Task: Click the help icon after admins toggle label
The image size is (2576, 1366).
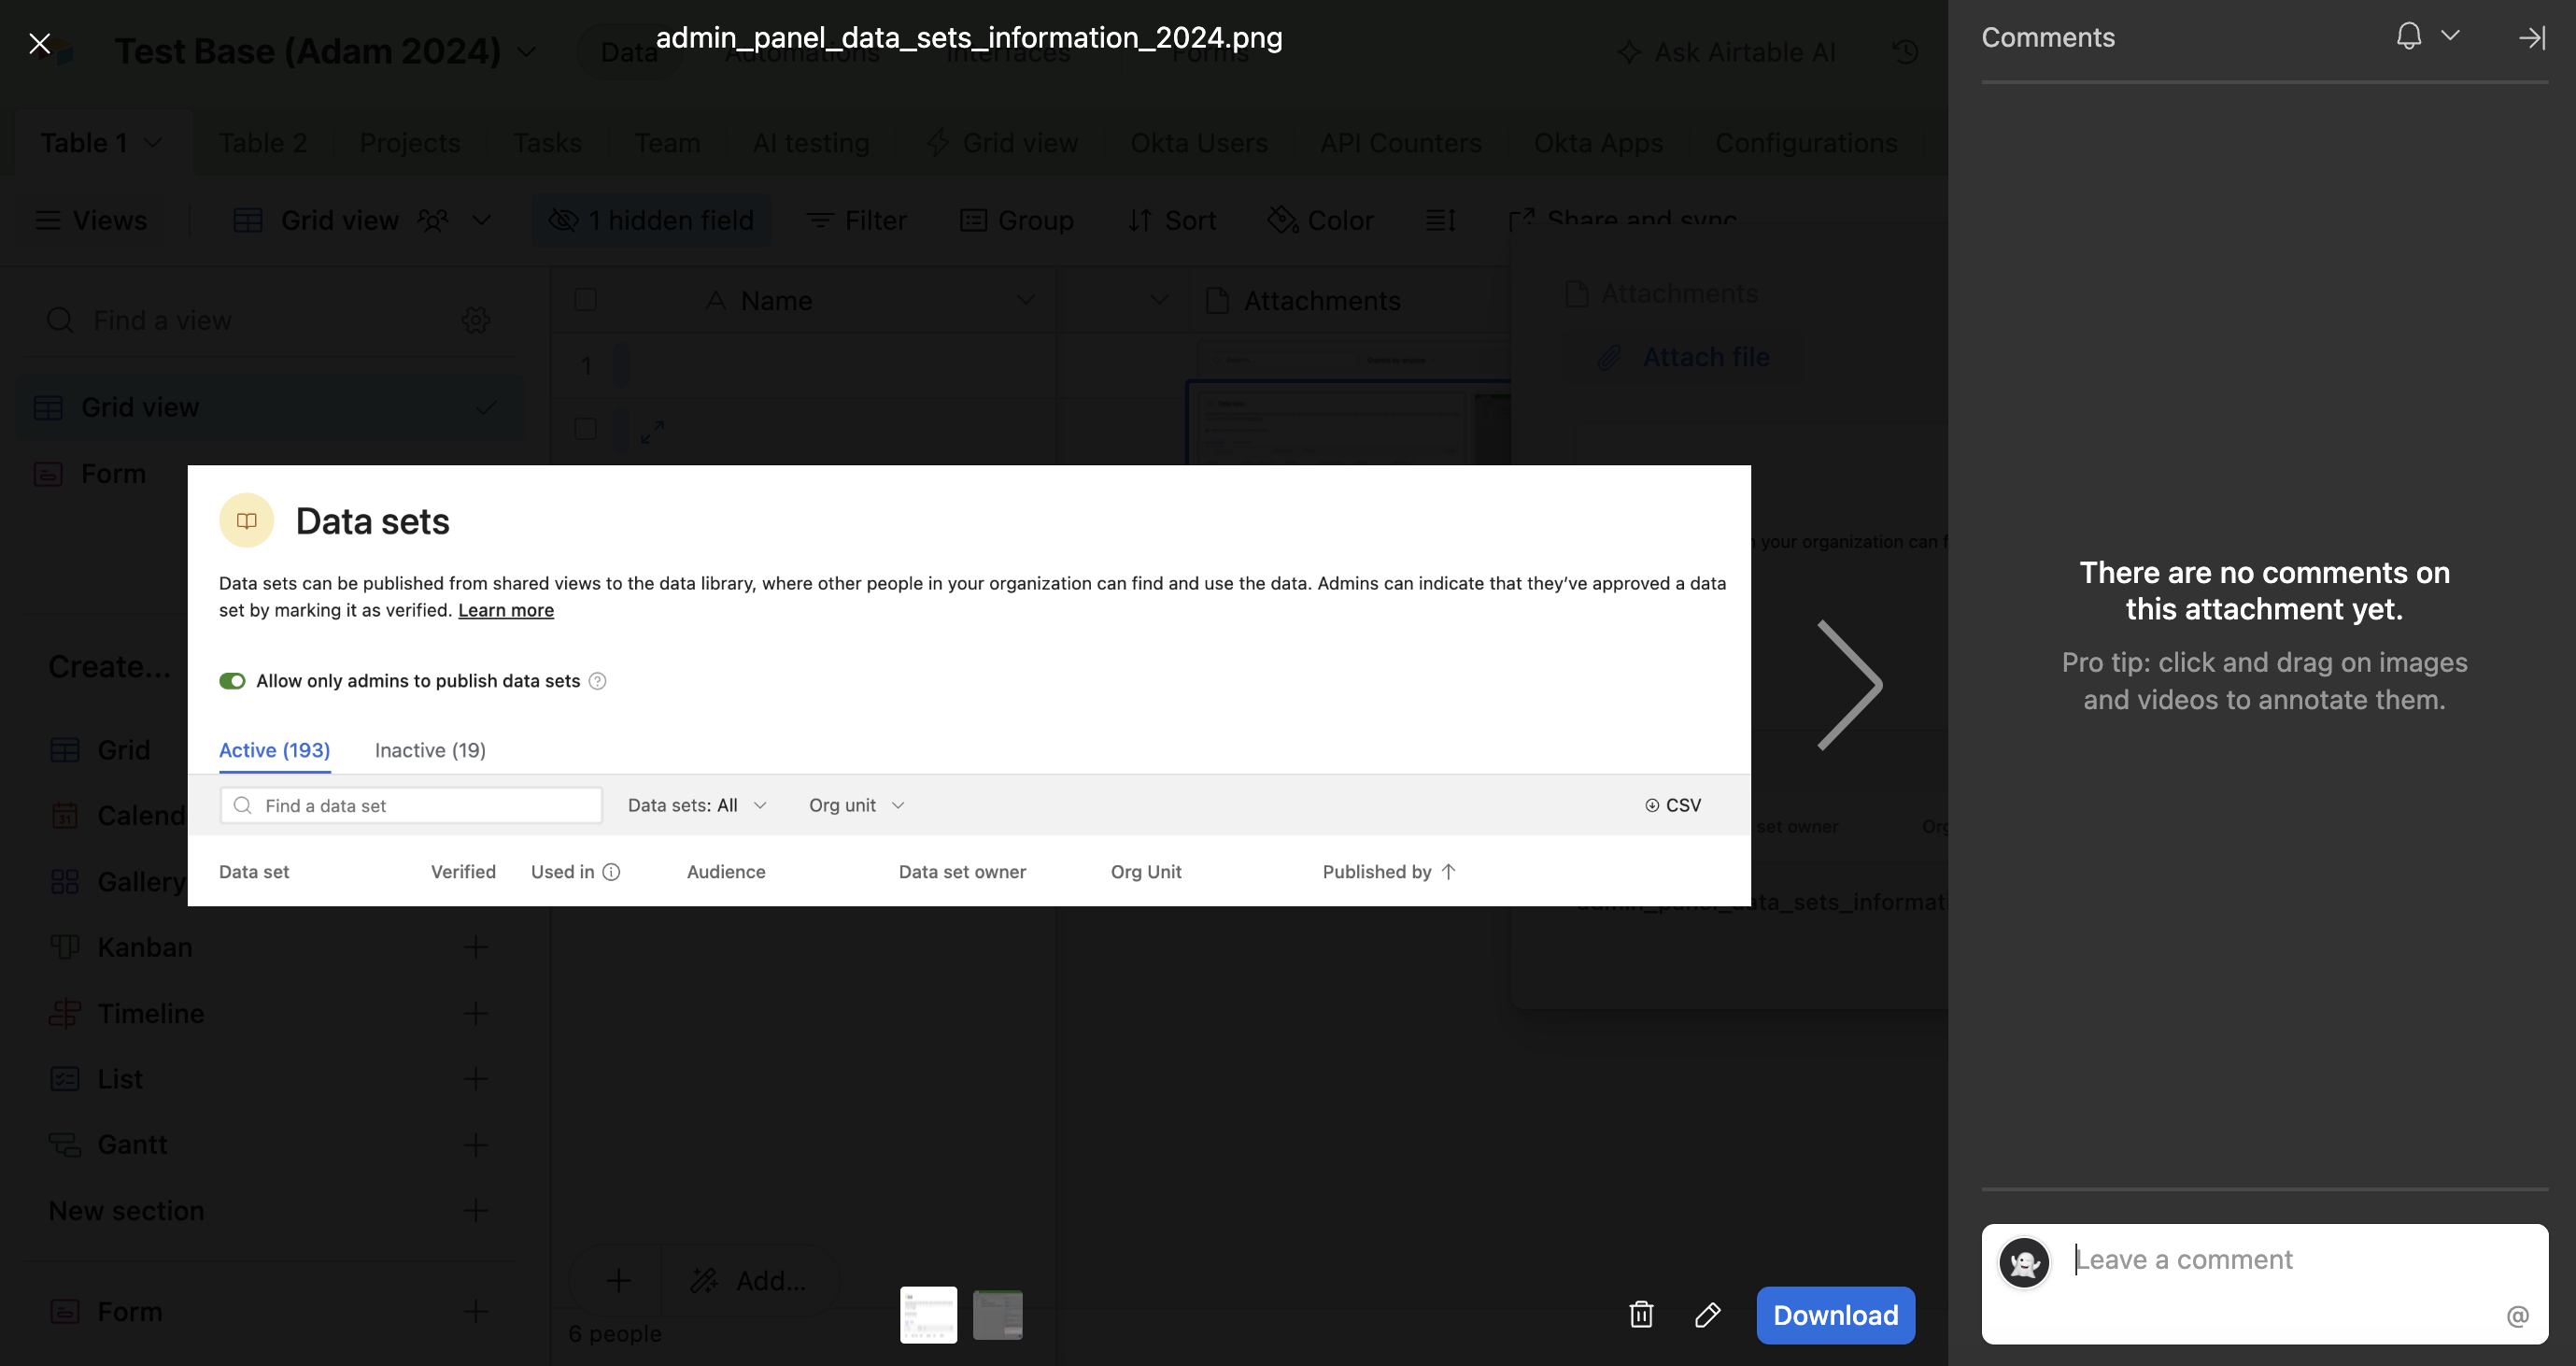Action: (x=597, y=681)
